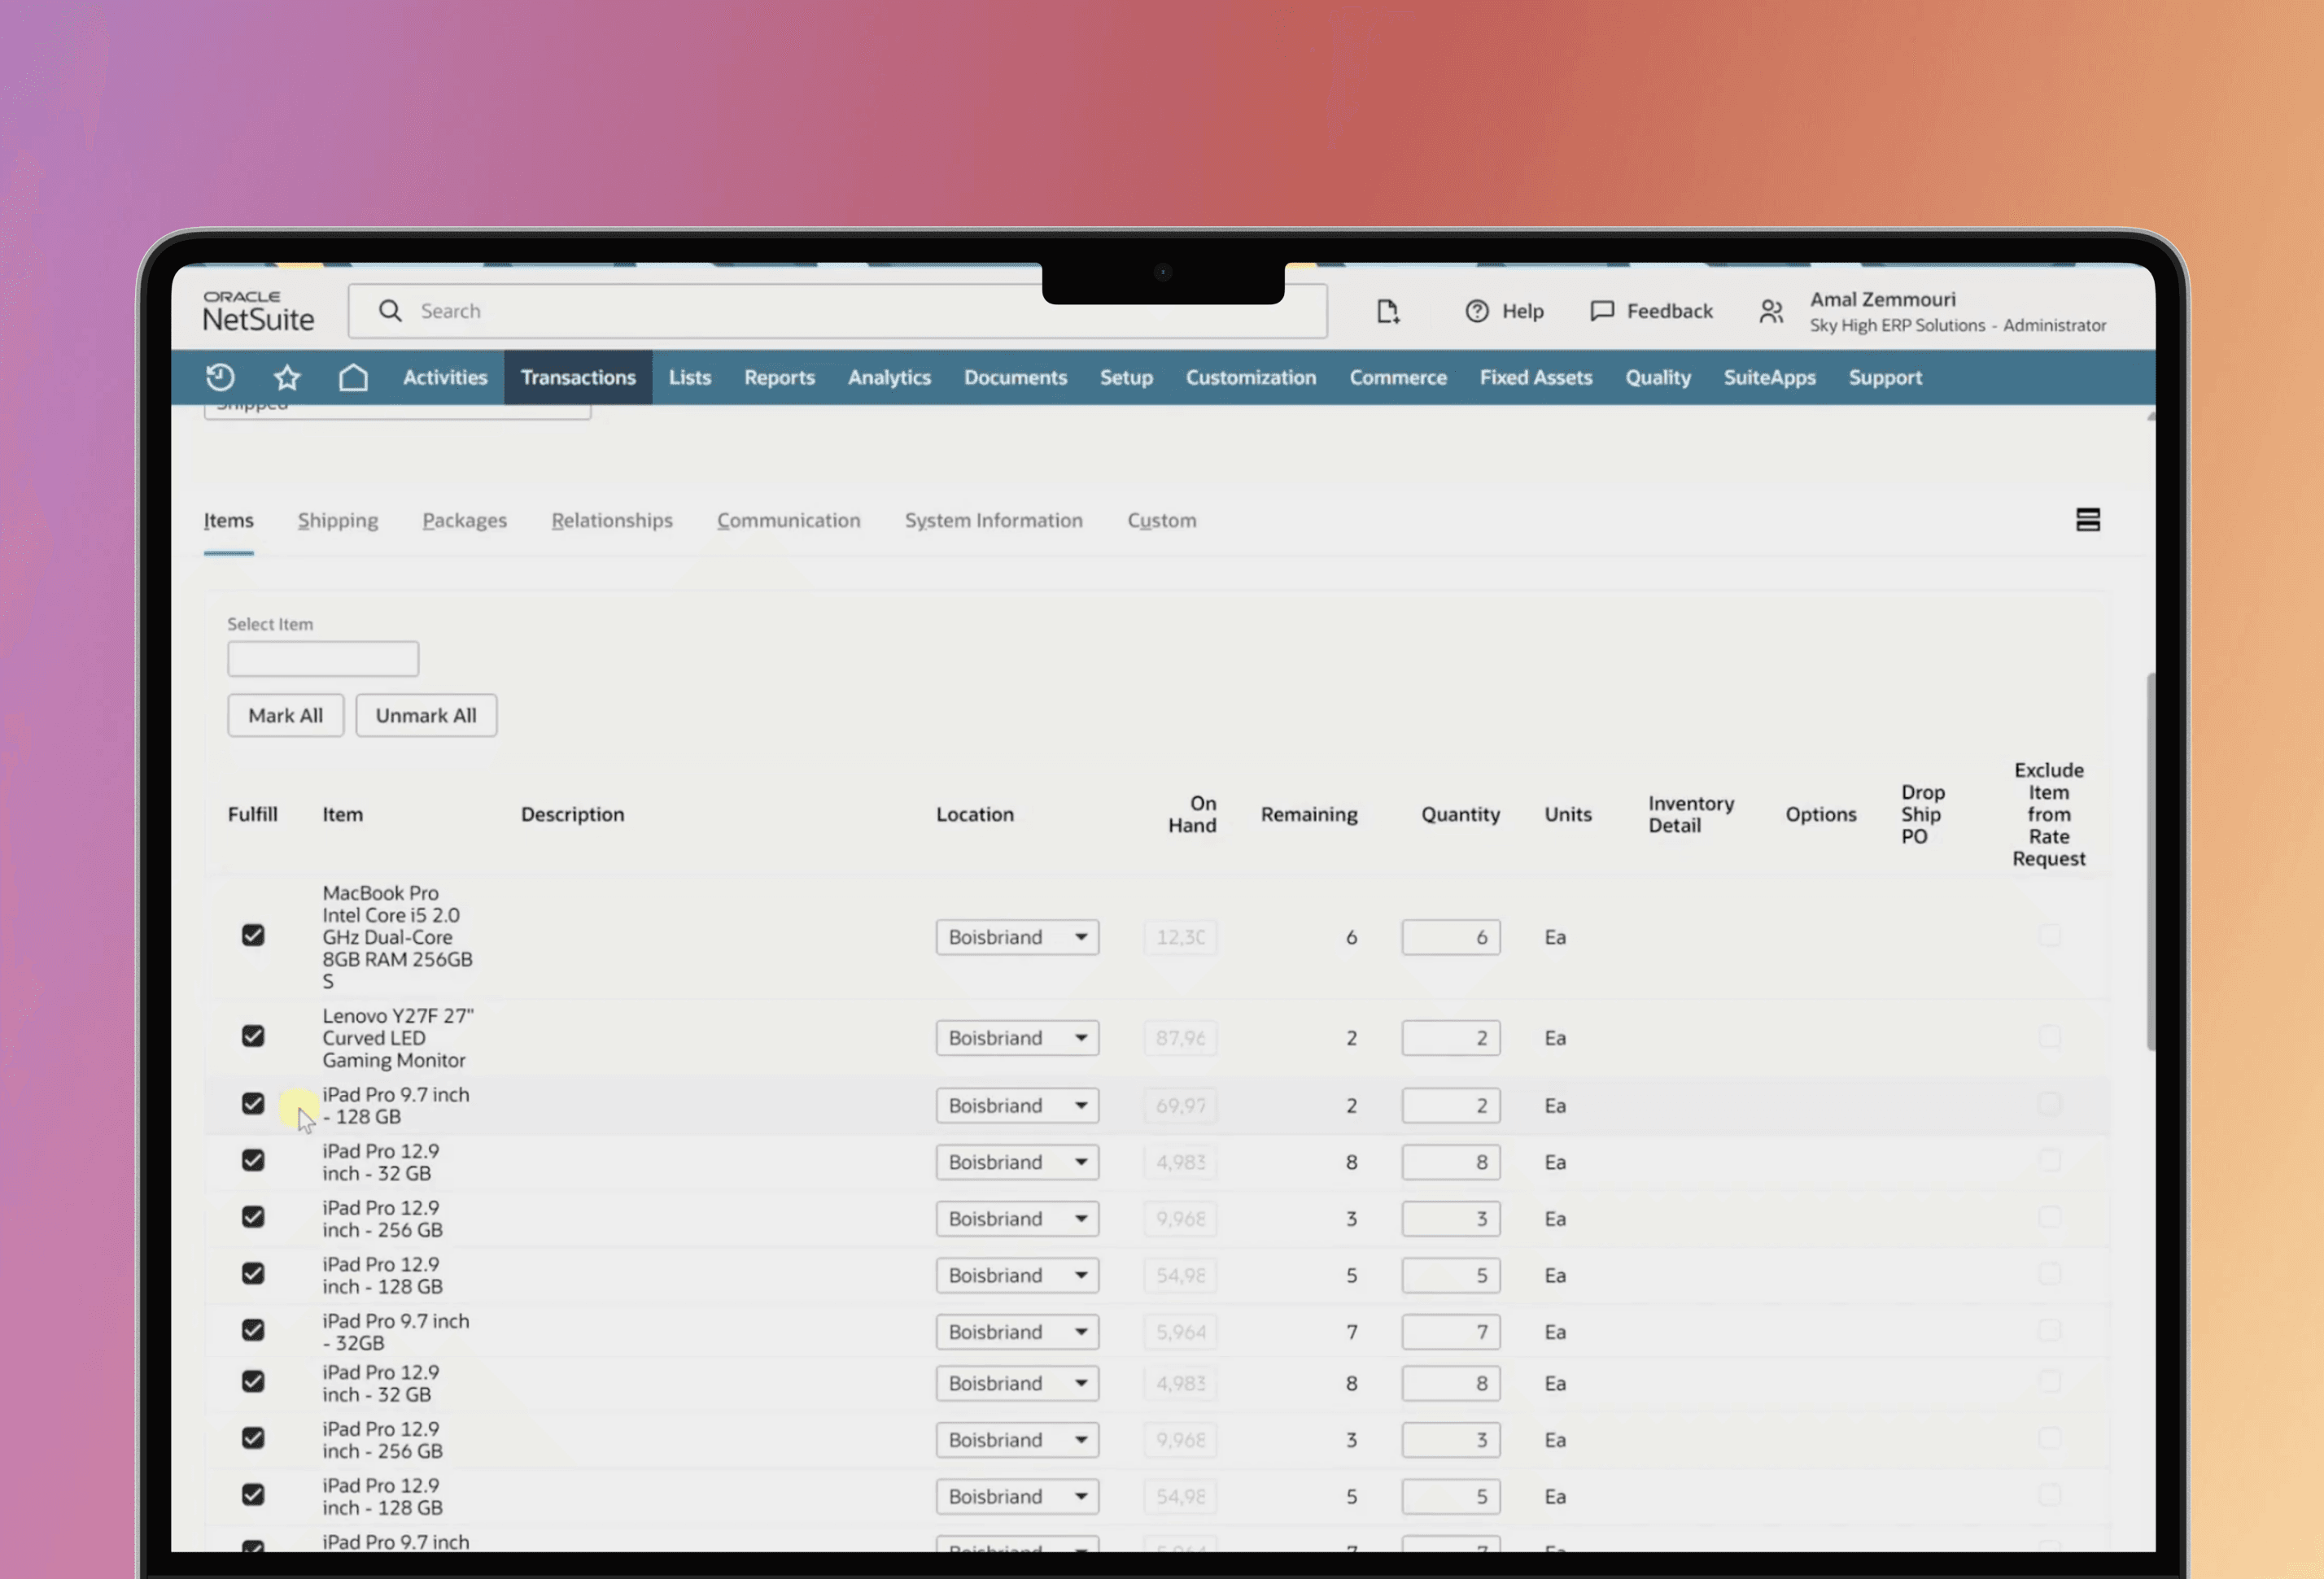Click the Remaining column header

tap(1309, 814)
